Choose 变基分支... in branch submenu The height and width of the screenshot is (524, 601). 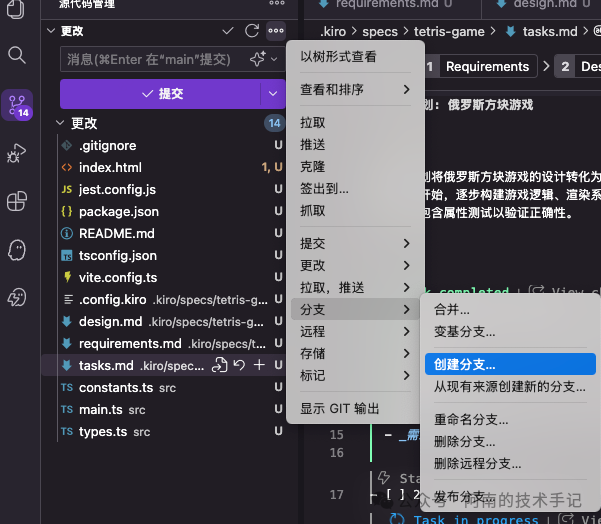(x=510, y=331)
